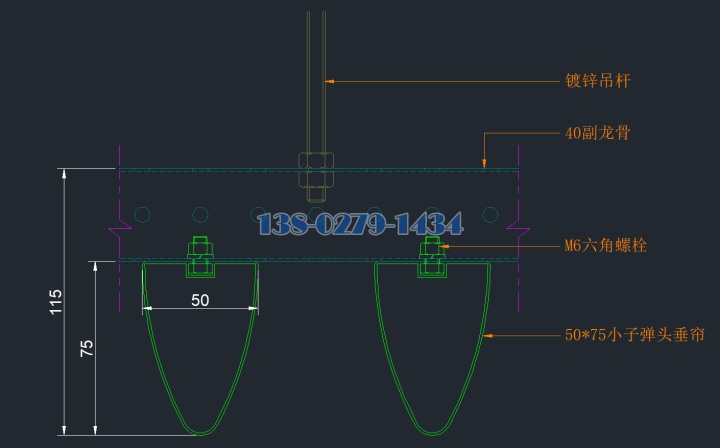Select the right M6 hex bolt assembly
This screenshot has width=720, height=448.
432,256
